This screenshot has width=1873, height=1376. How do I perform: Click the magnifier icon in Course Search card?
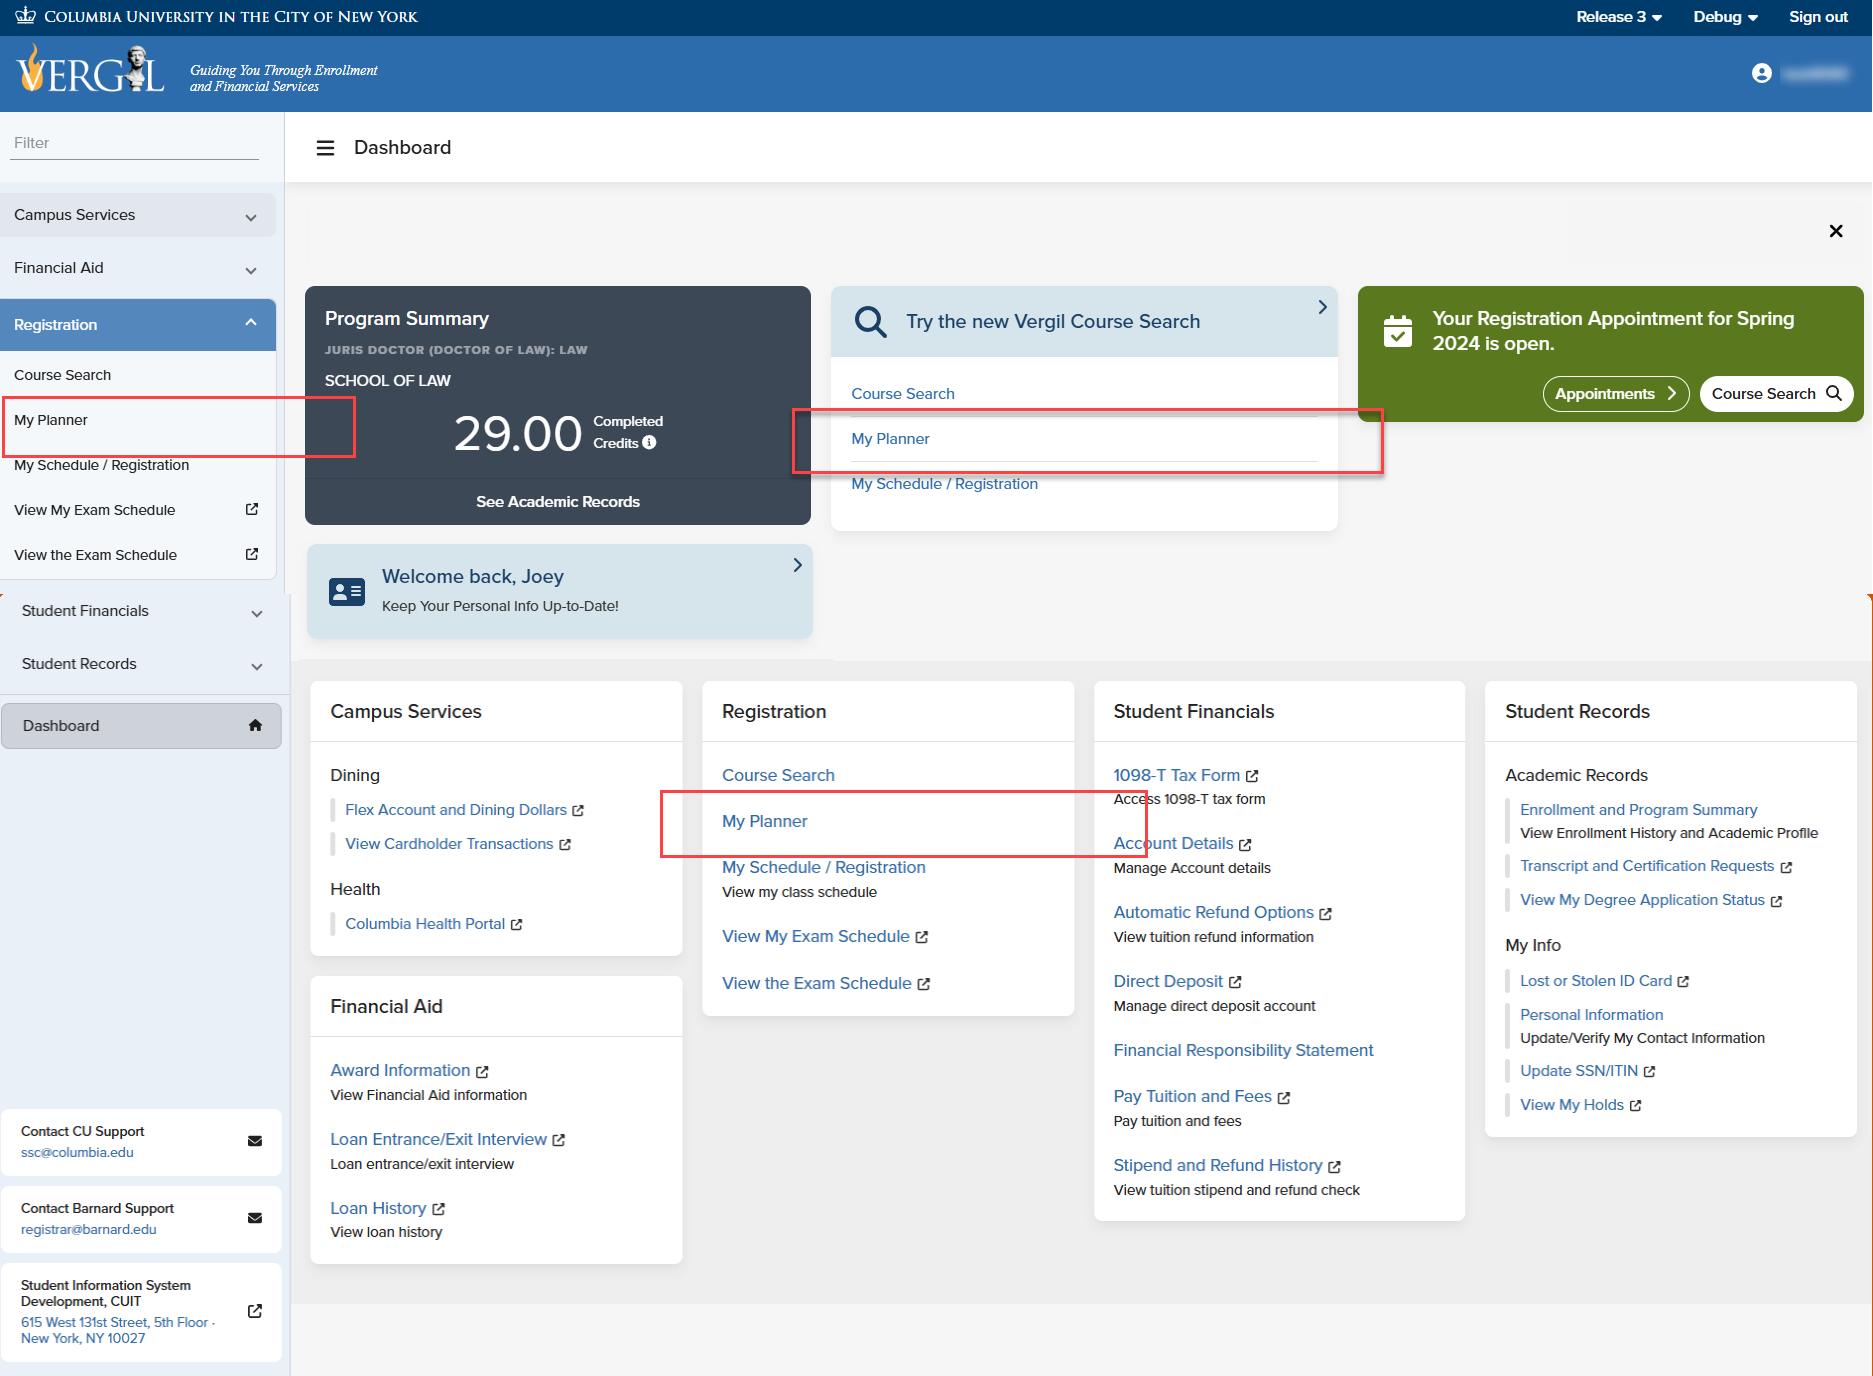tap(870, 322)
